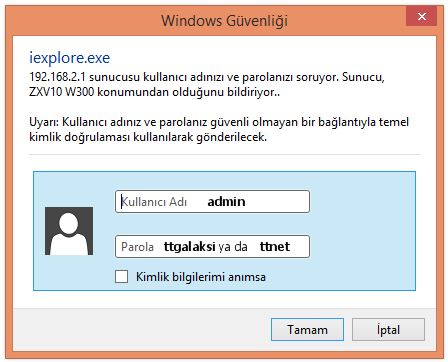Tick the Kimlik bilgilerimi anımsa checkbox

pyautogui.click(x=121, y=277)
